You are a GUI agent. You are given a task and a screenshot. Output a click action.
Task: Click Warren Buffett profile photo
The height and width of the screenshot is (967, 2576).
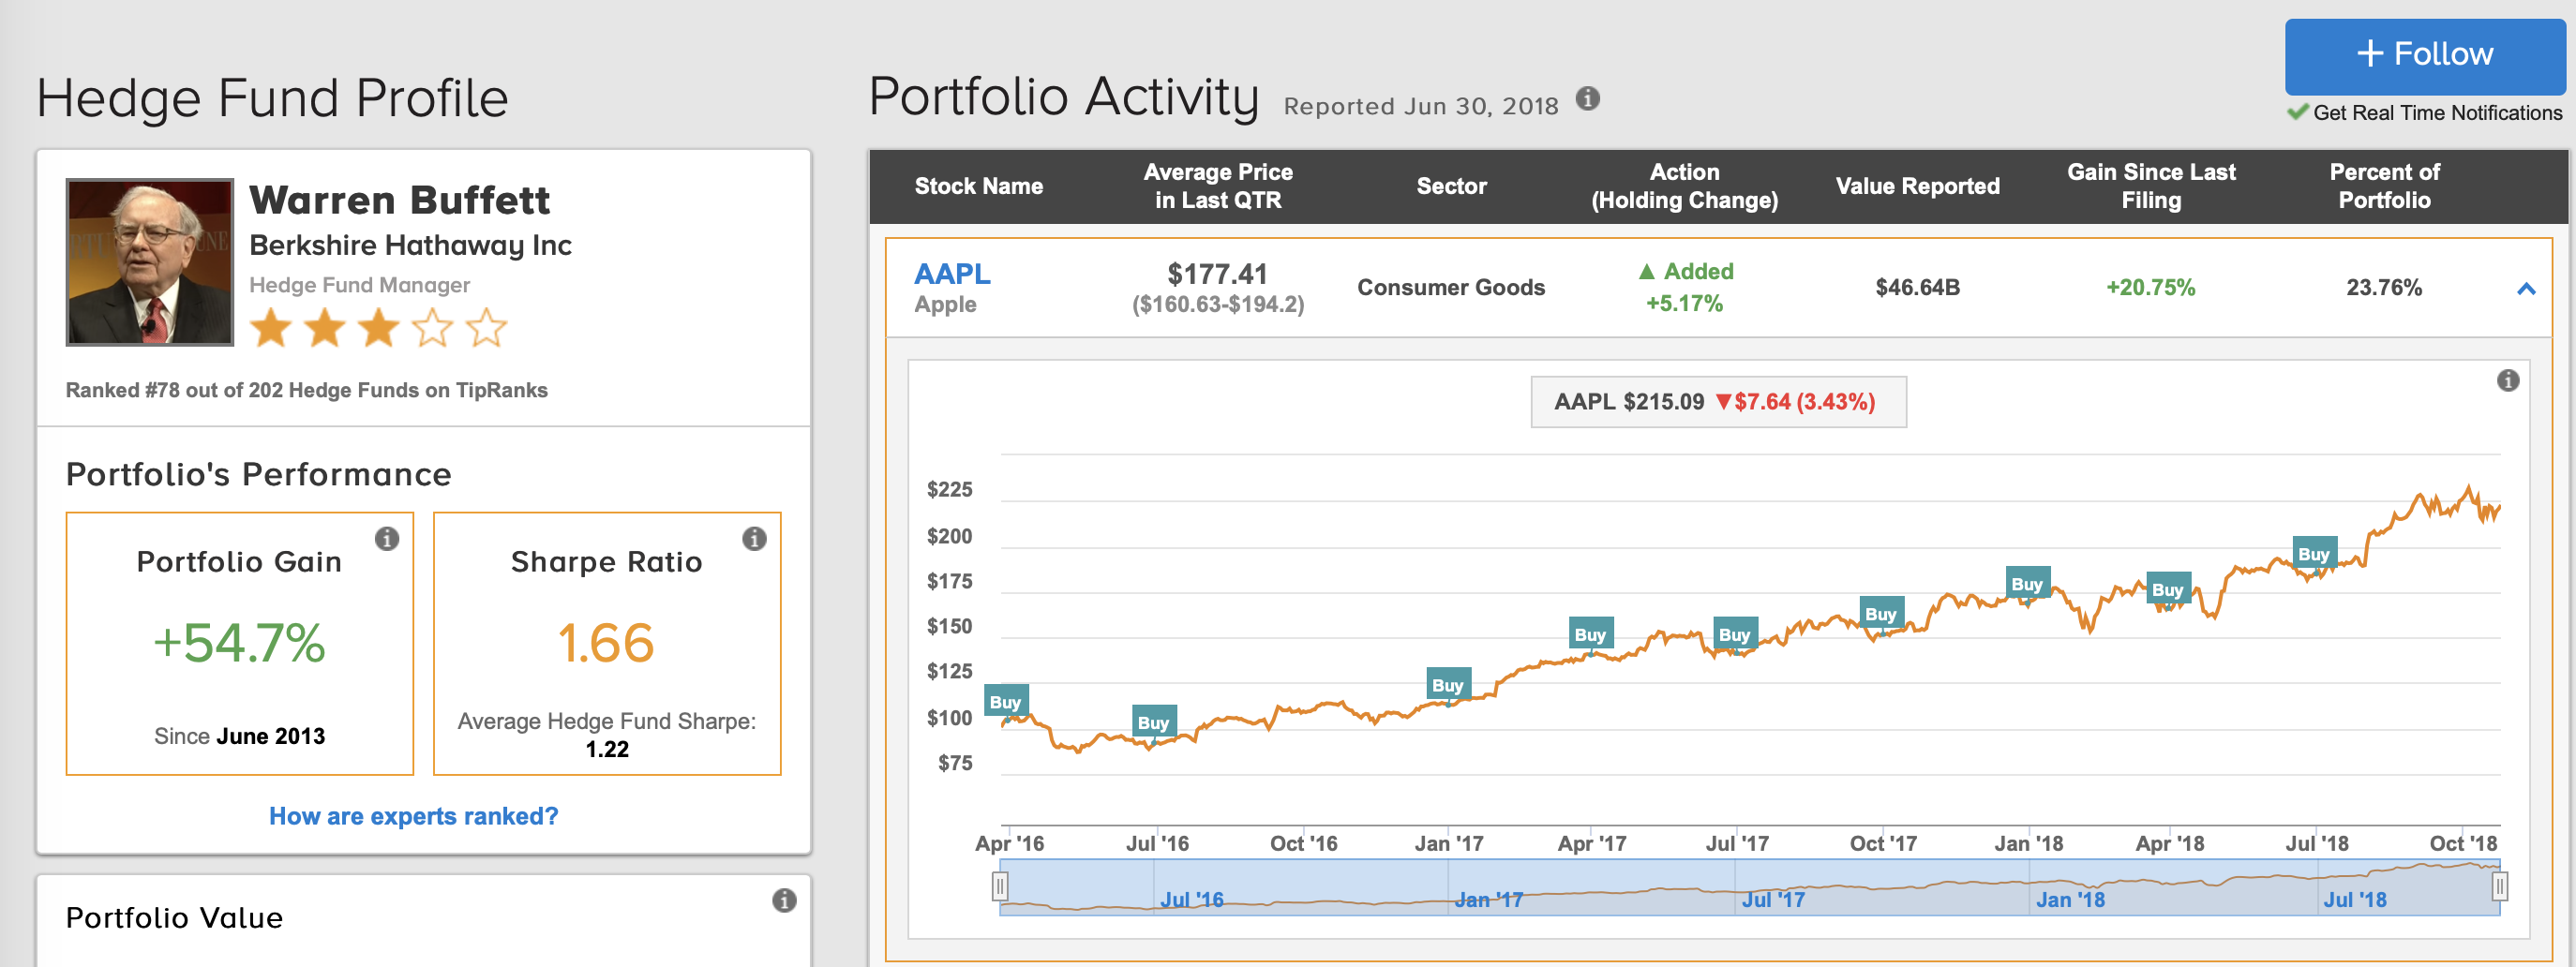(x=150, y=262)
